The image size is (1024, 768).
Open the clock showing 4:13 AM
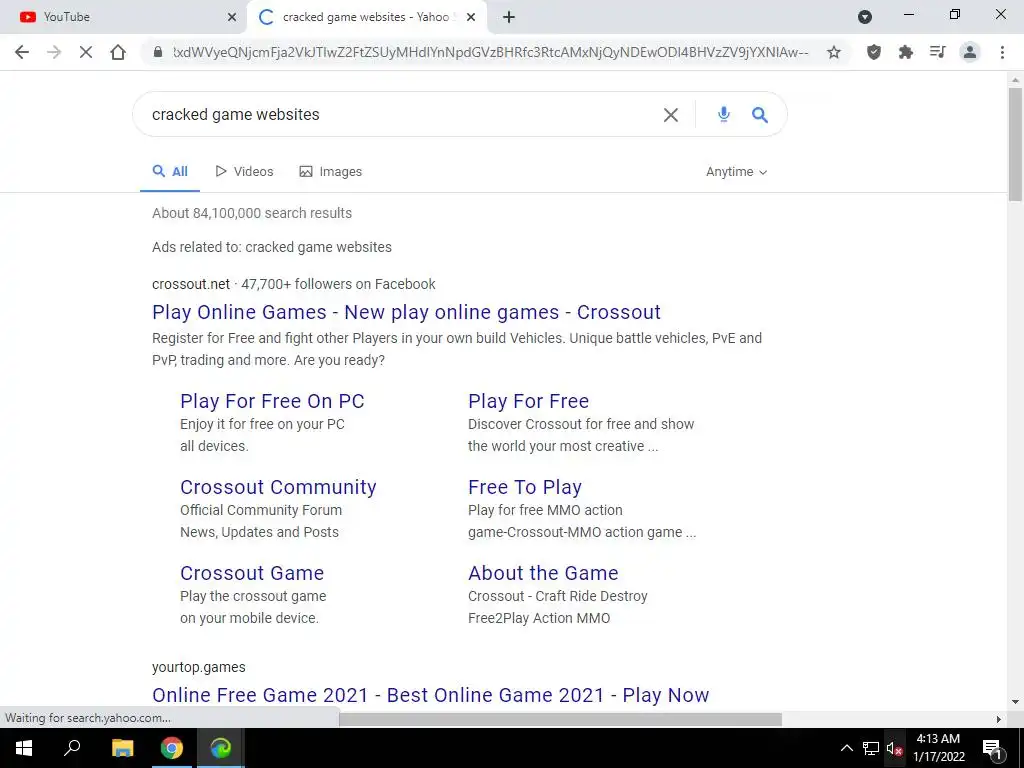tap(938, 748)
